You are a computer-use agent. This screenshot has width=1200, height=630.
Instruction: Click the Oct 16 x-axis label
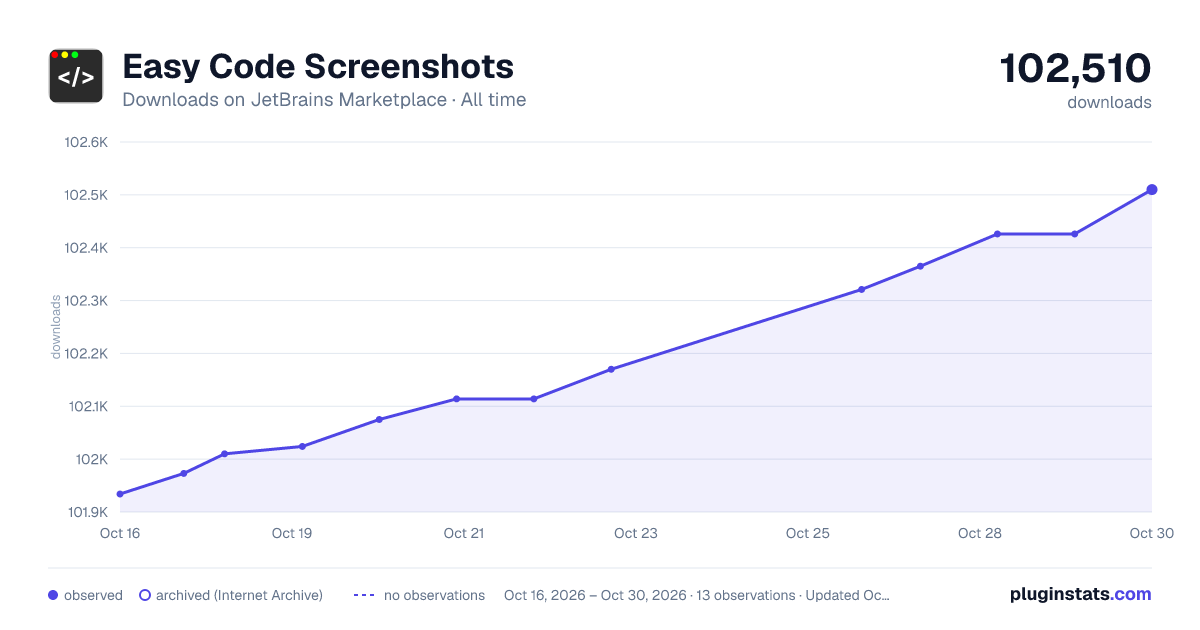coord(120,533)
